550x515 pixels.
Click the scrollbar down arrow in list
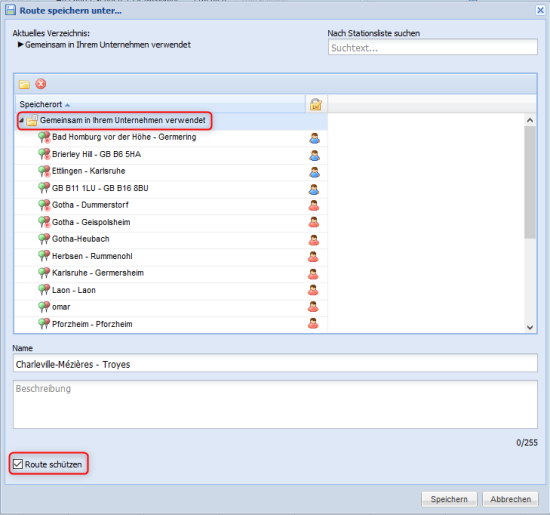tap(530, 328)
